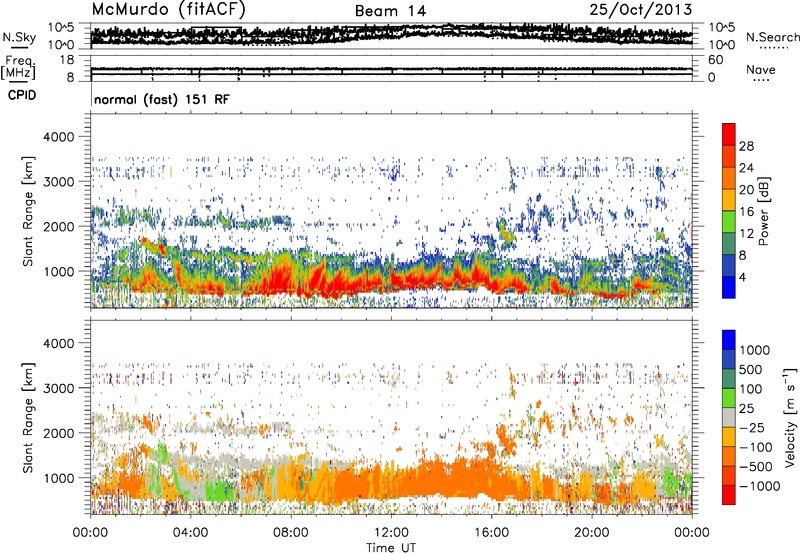Click the 'Freq. [MHz]' axis label

click(x=19, y=68)
